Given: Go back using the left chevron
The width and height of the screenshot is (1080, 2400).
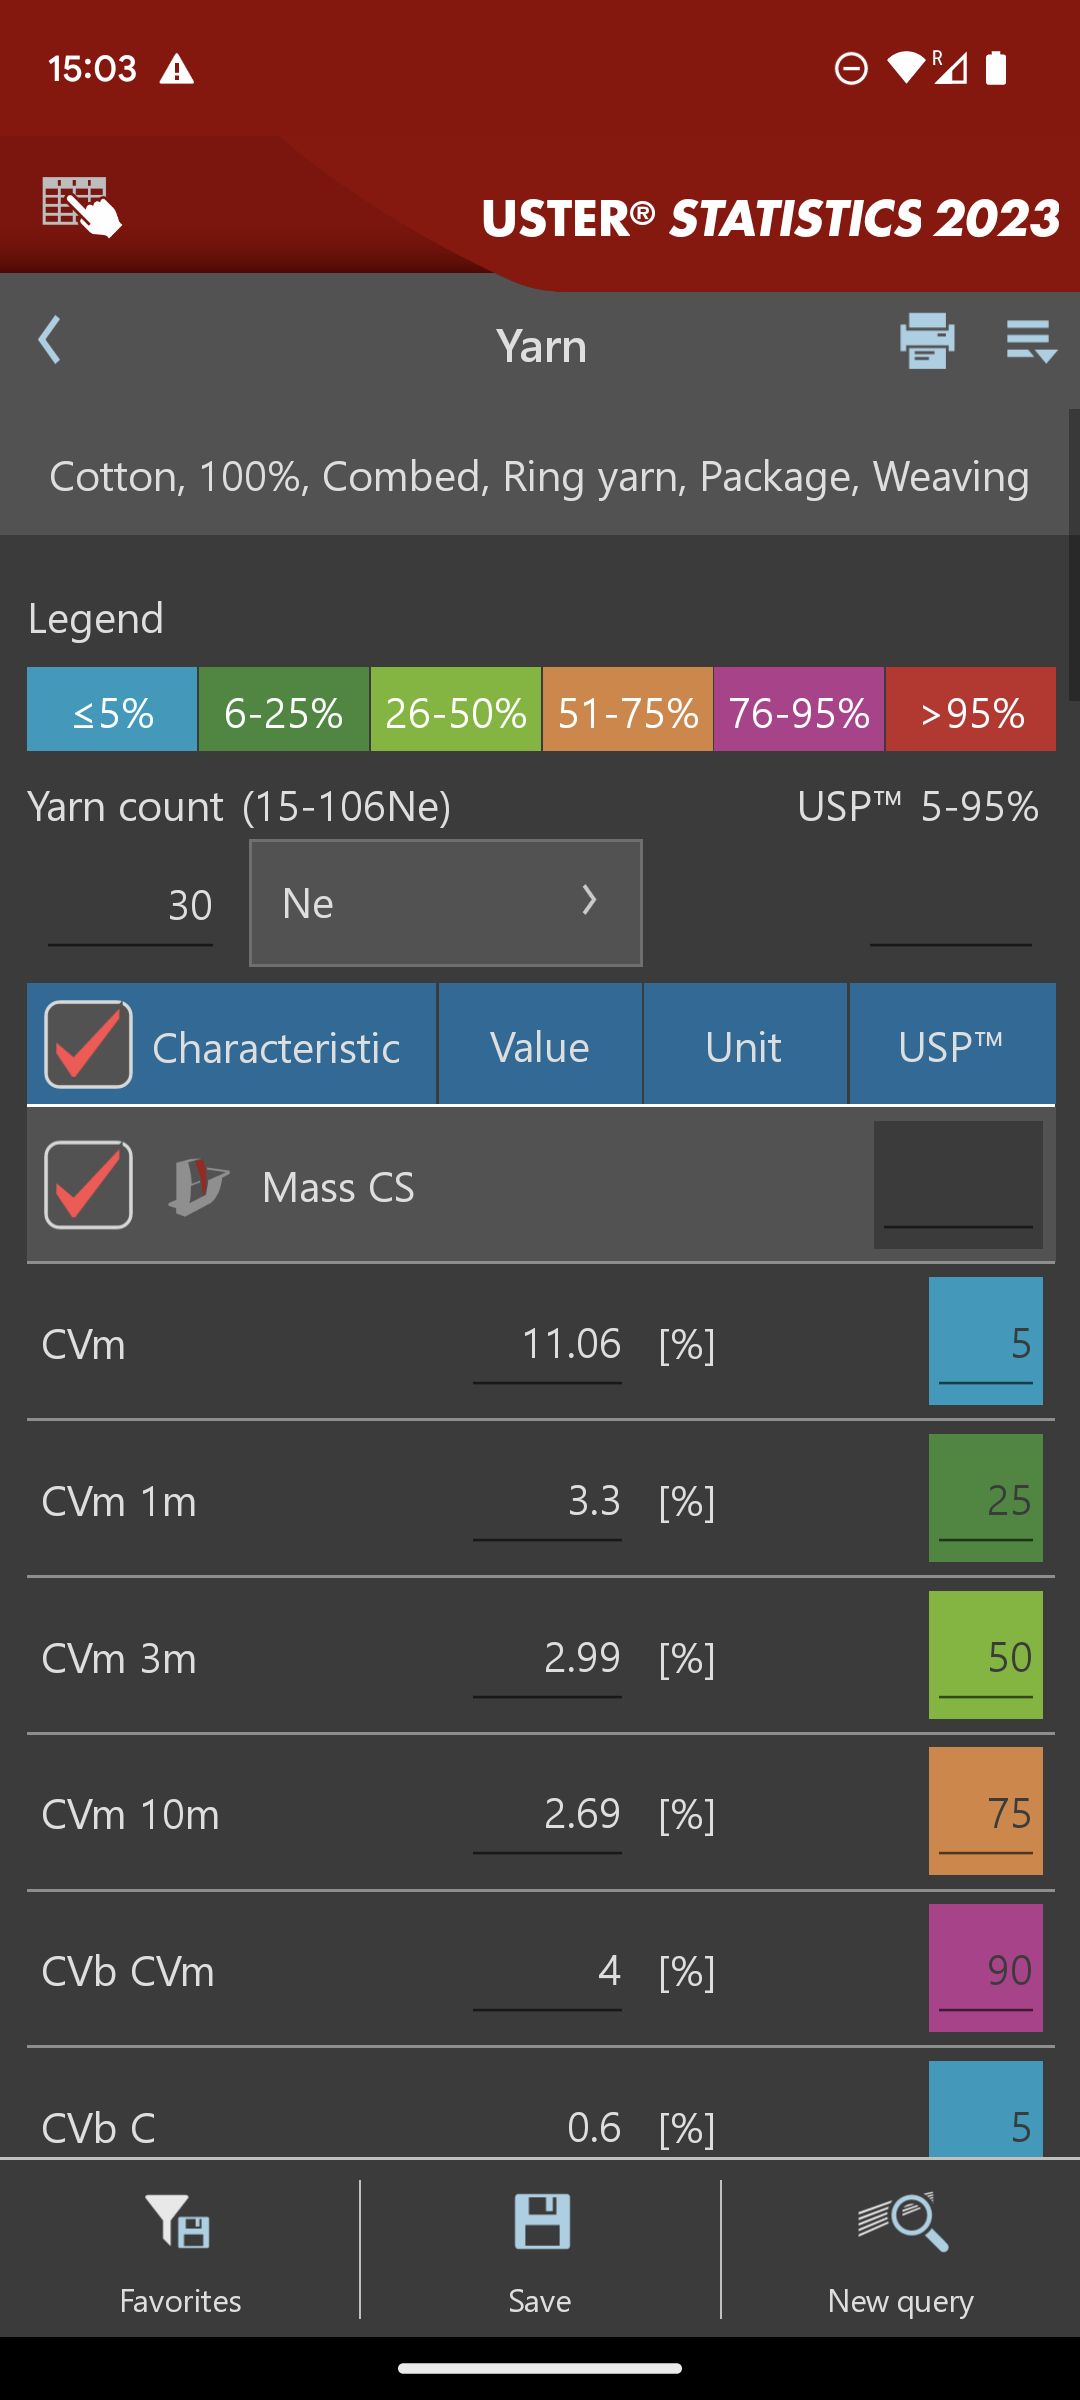Looking at the screenshot, I should pyautogui.click(x=50, y=340).
